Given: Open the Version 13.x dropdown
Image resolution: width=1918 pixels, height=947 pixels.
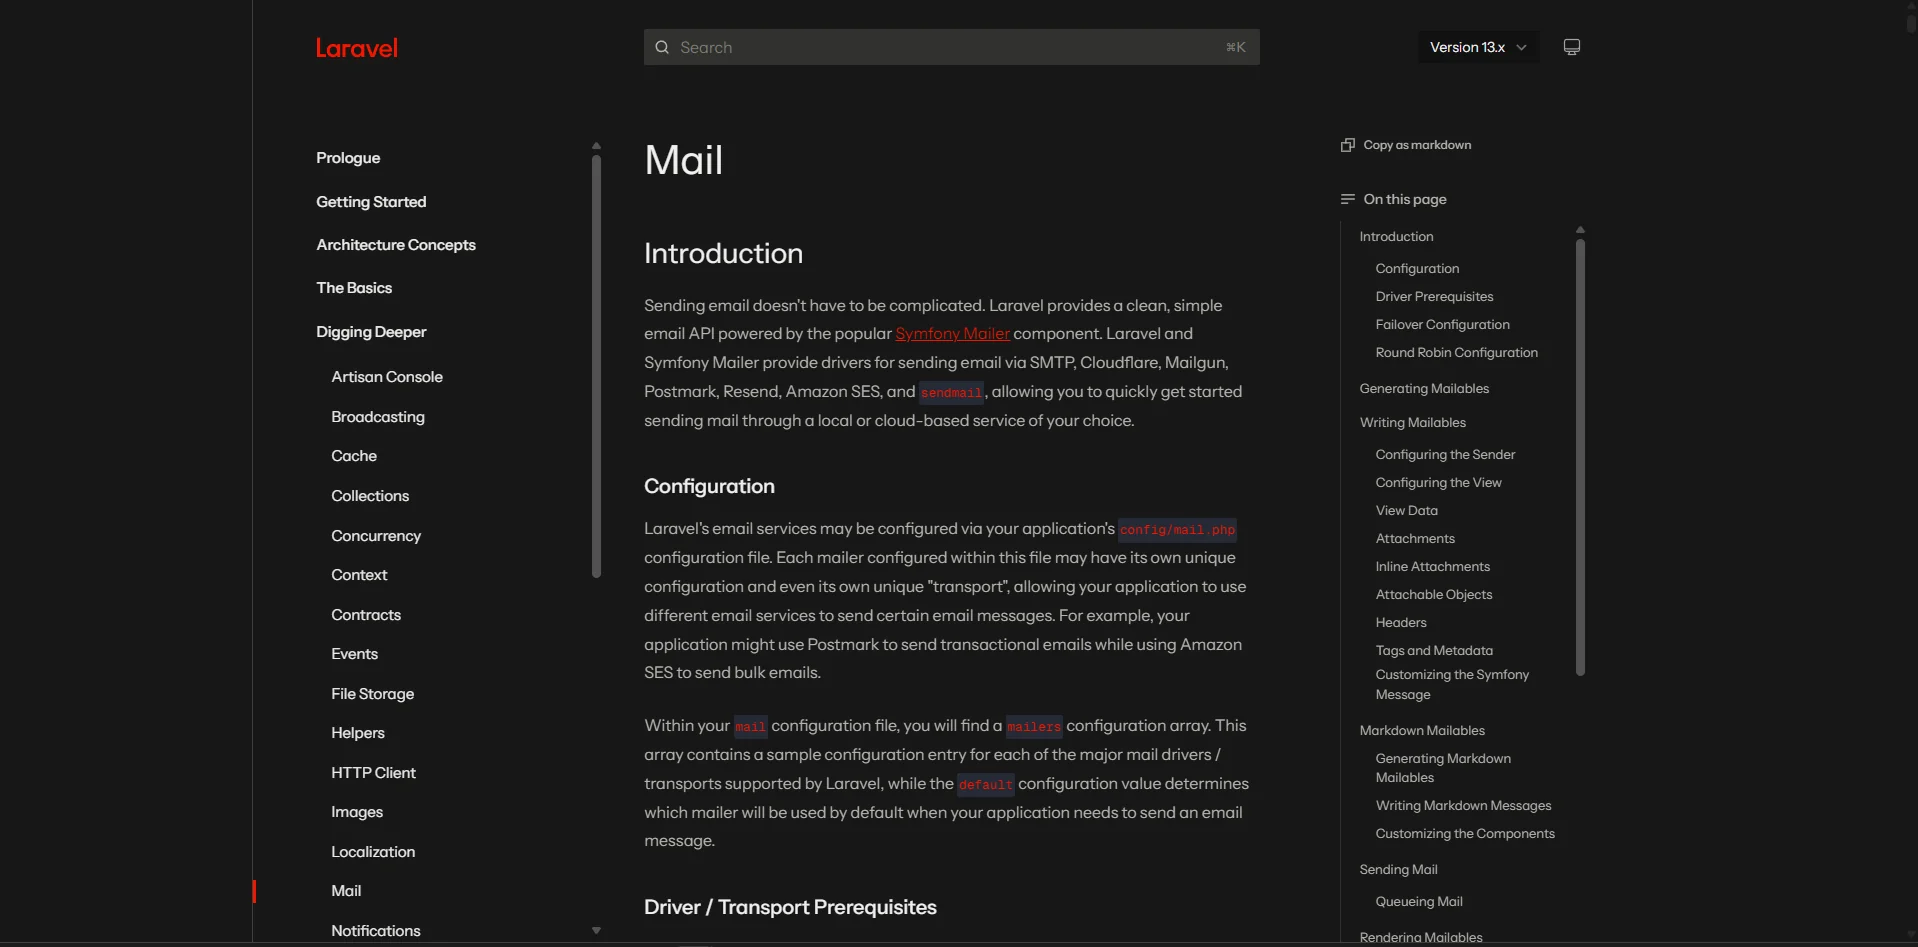Looking at the screenshot, I should pos(1478,47).
